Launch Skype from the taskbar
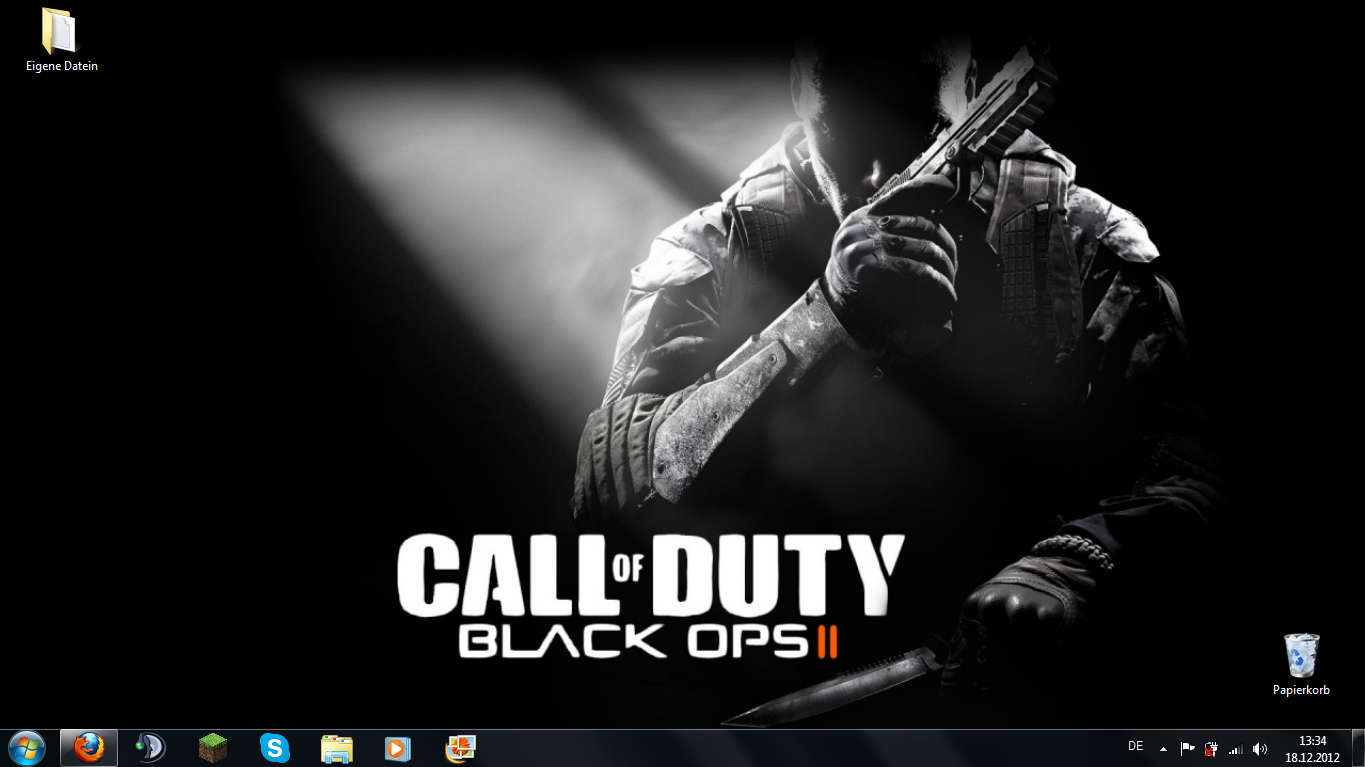 [274, 747]
